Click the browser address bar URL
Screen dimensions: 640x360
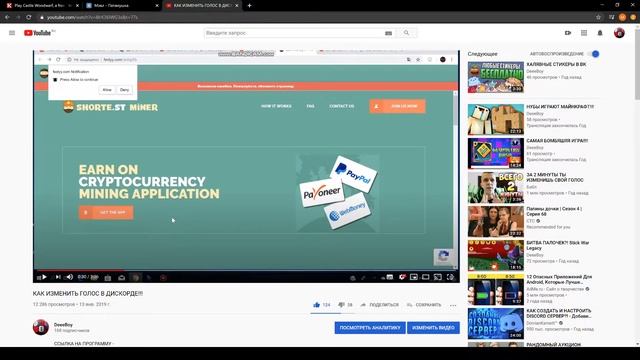tap(92, 17)
